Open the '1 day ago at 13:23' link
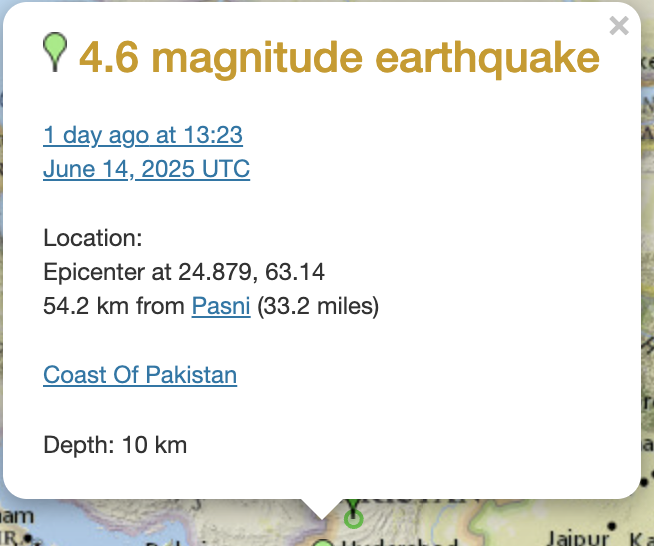This screenshot has width=654, height=546. 143,135
